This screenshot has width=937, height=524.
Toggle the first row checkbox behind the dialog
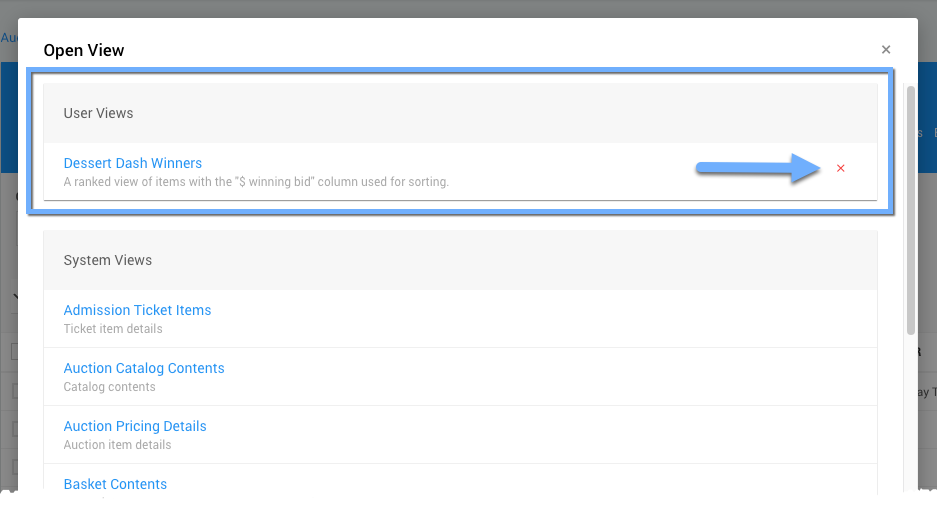coord(14,391)
